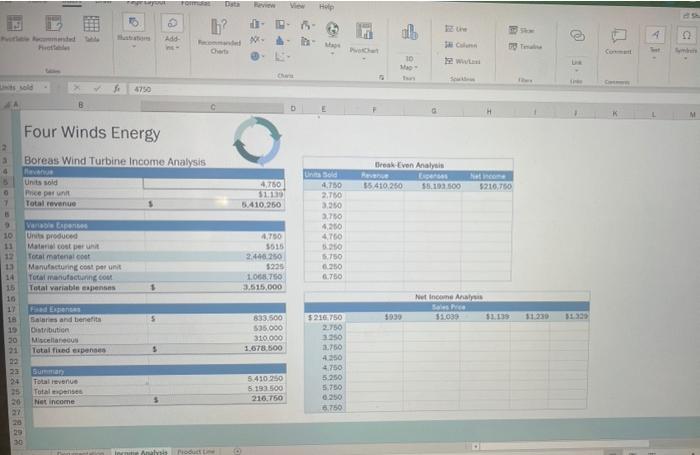Screen dimensions: 700x455
Task: Cancel the formula bar entry
Action: click(77, 88)
